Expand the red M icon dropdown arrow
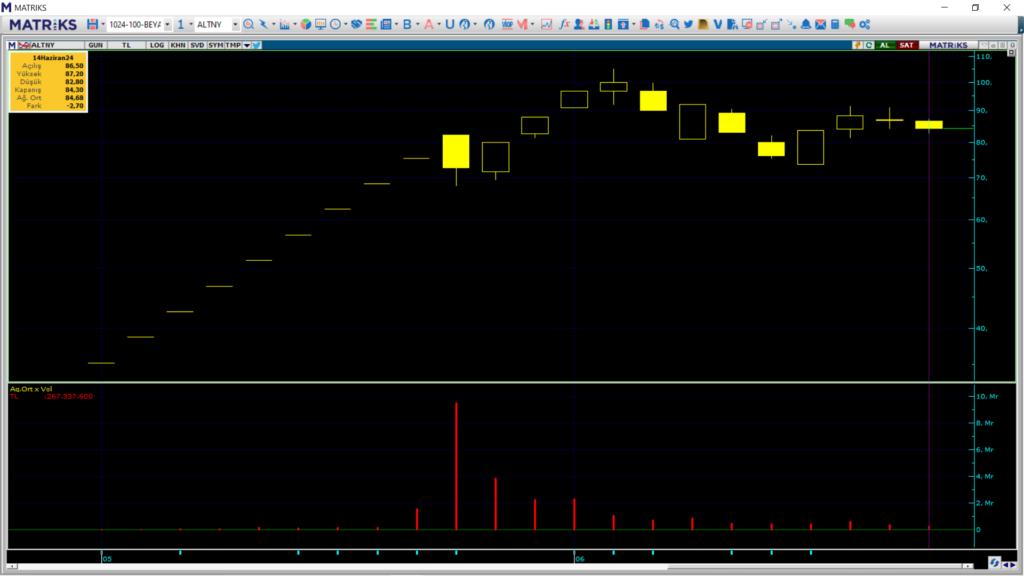 (x=532, y=25)
